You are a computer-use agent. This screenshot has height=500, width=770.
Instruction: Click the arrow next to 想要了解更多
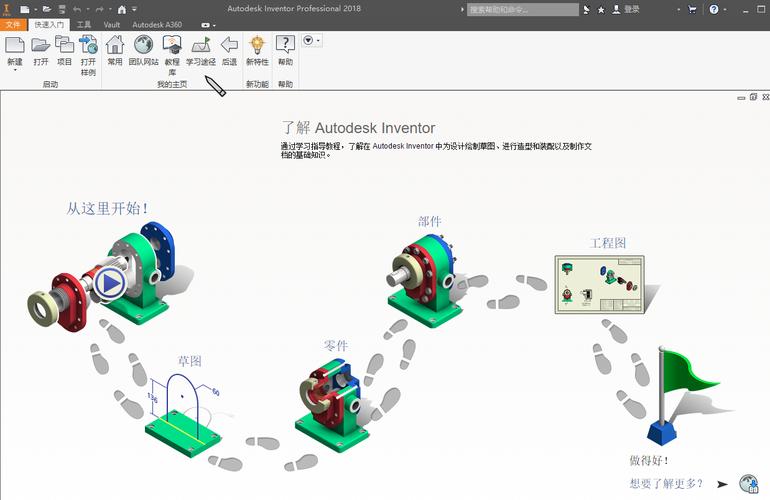[722, 484]
